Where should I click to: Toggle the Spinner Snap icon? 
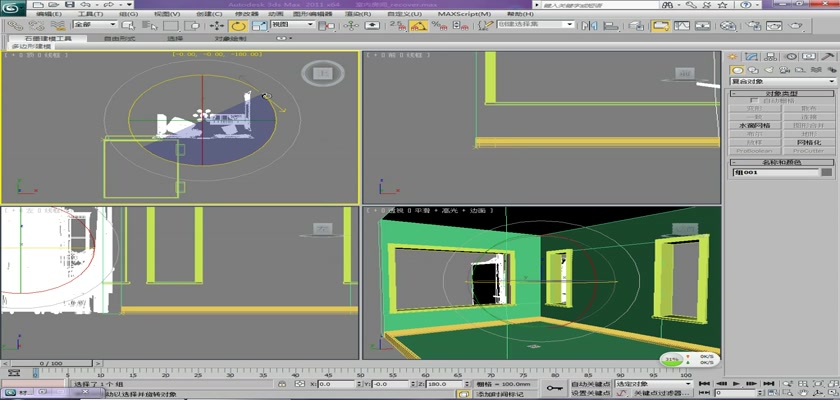(460, 25)
